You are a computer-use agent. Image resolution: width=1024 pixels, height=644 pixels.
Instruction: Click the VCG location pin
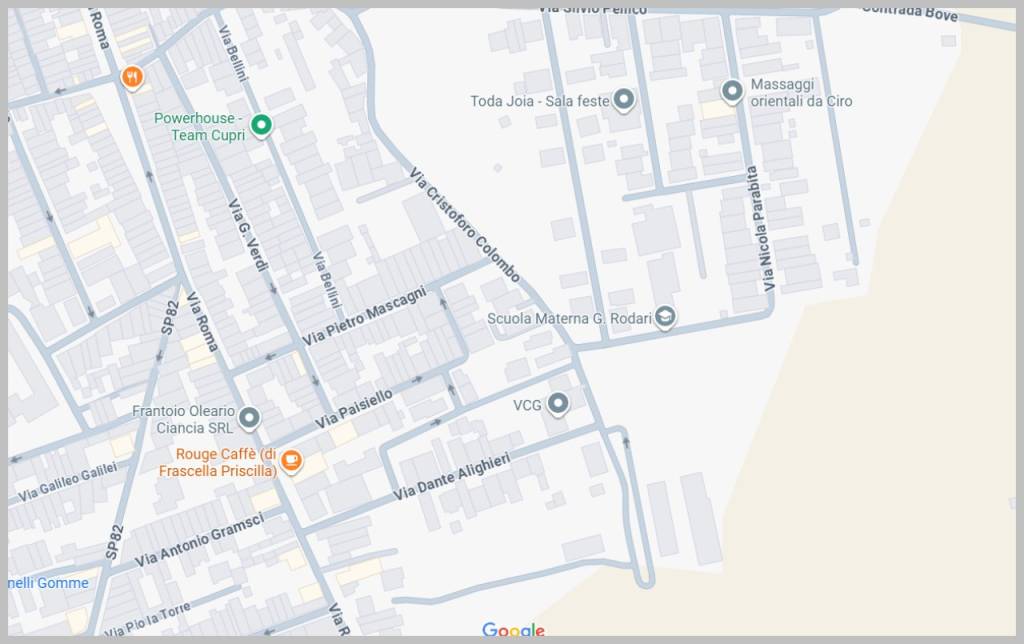click(x=558, y=404)
